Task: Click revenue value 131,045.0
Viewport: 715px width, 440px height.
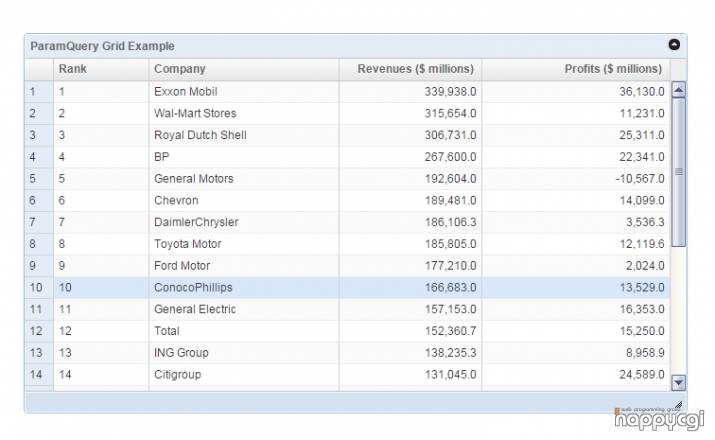Action: [x=451, y=375]
